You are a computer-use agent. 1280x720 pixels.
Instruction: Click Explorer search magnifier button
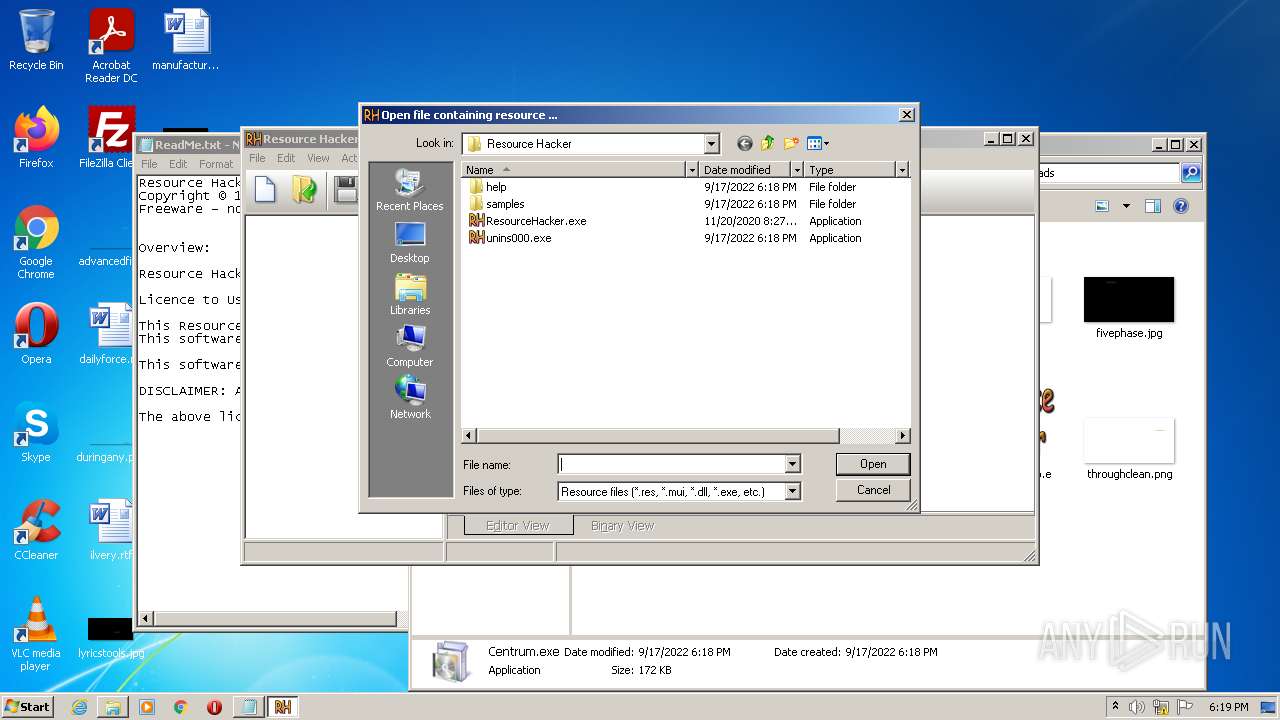point(1190,173)
